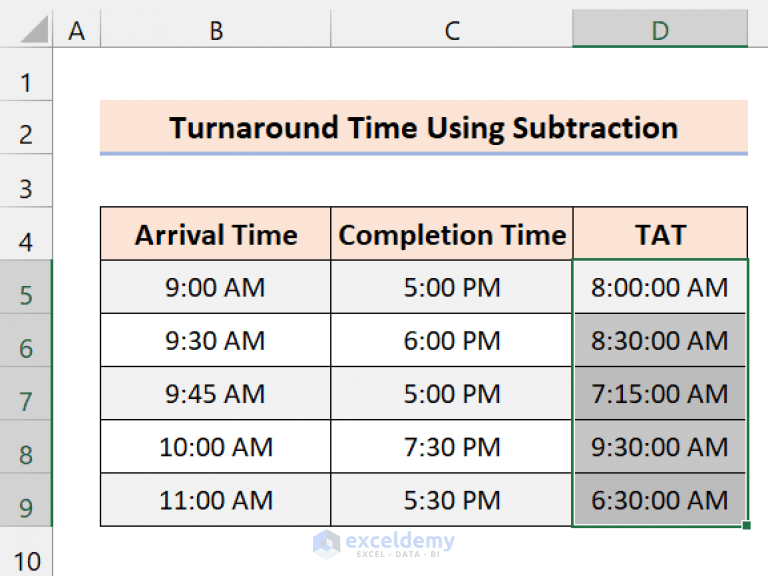Viewport: 768px width, 576px height.
Task: Select cell with 9:00 AM arrival
Action: point(216,287)
